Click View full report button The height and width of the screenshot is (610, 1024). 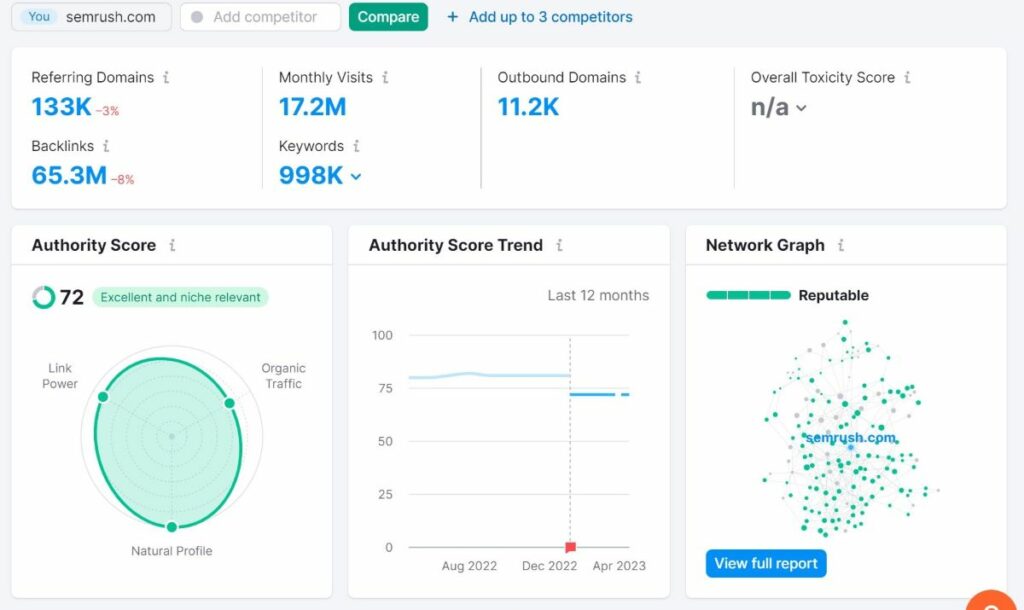point(766,564)
